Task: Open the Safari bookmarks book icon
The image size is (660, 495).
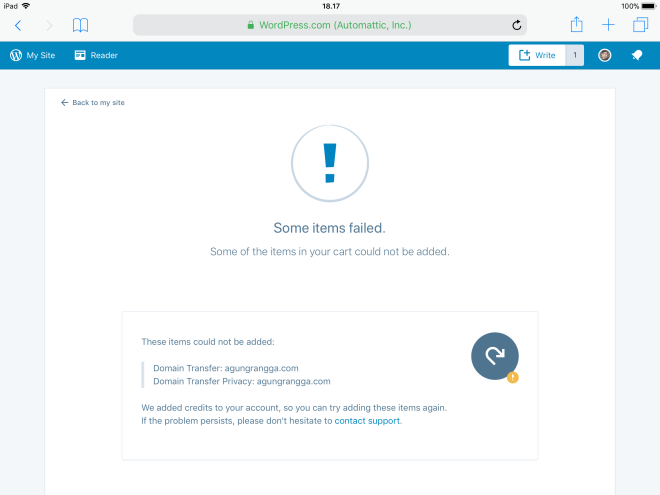Action: (80, 25)
